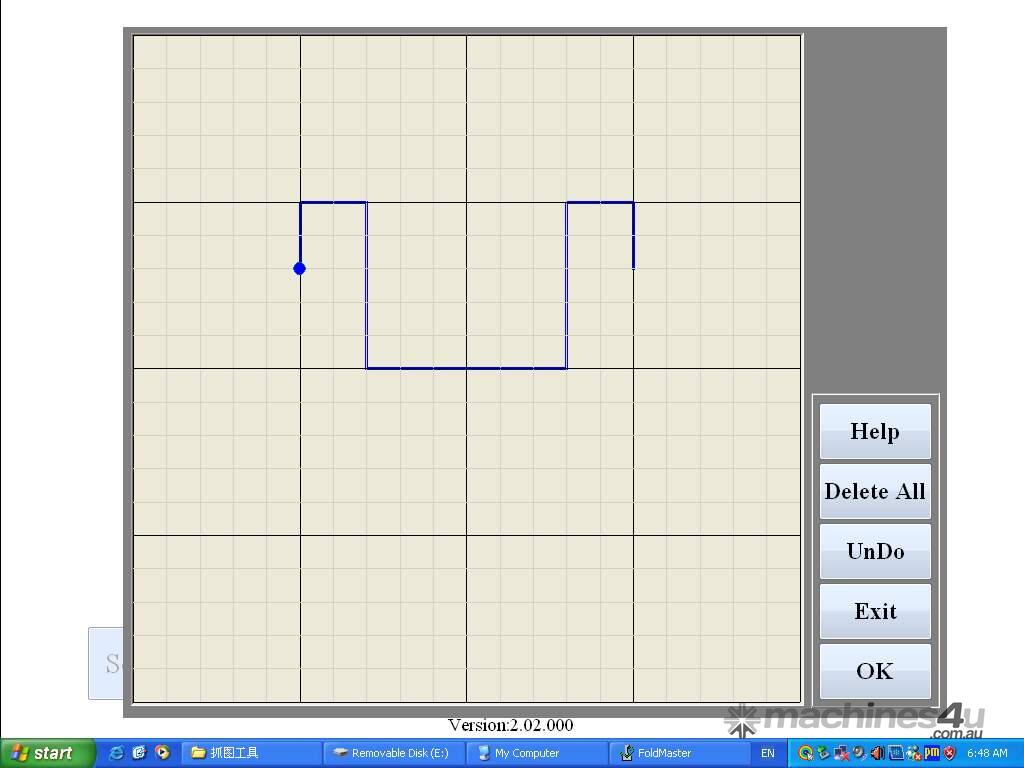Click Safely Remove Hardware tray icon
Viewport: 1024px width, 768px height.
(823, 753)
